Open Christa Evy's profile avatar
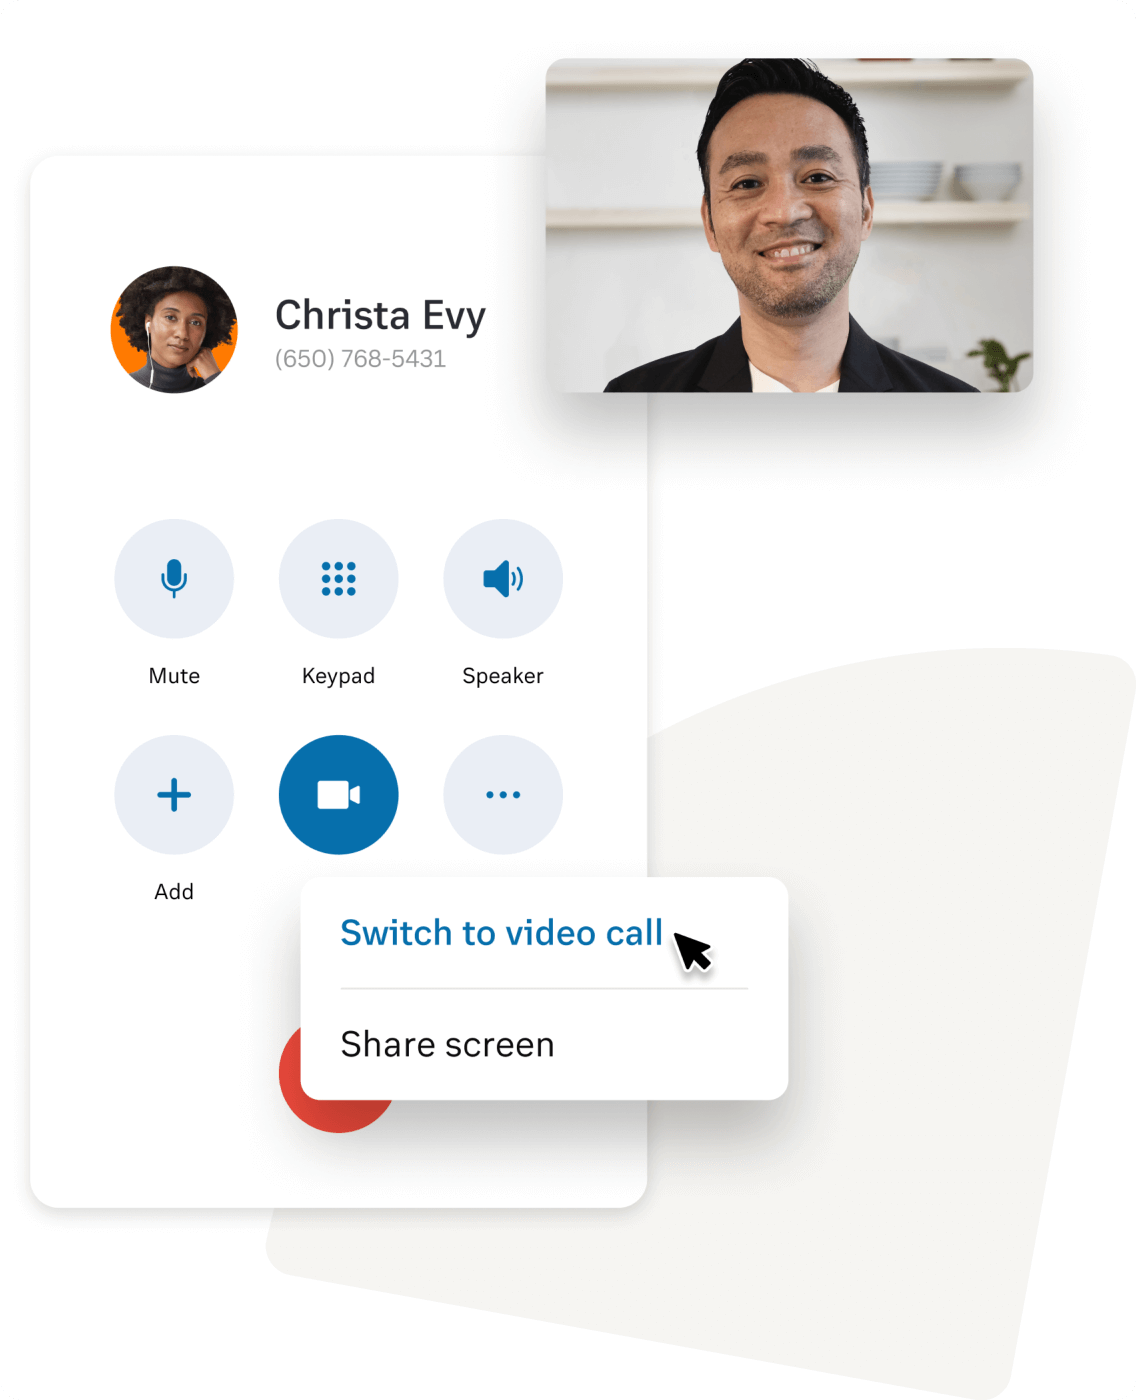Image resolution: width=1136 pixels, height=1400 pixels. [x=174, y=329]
